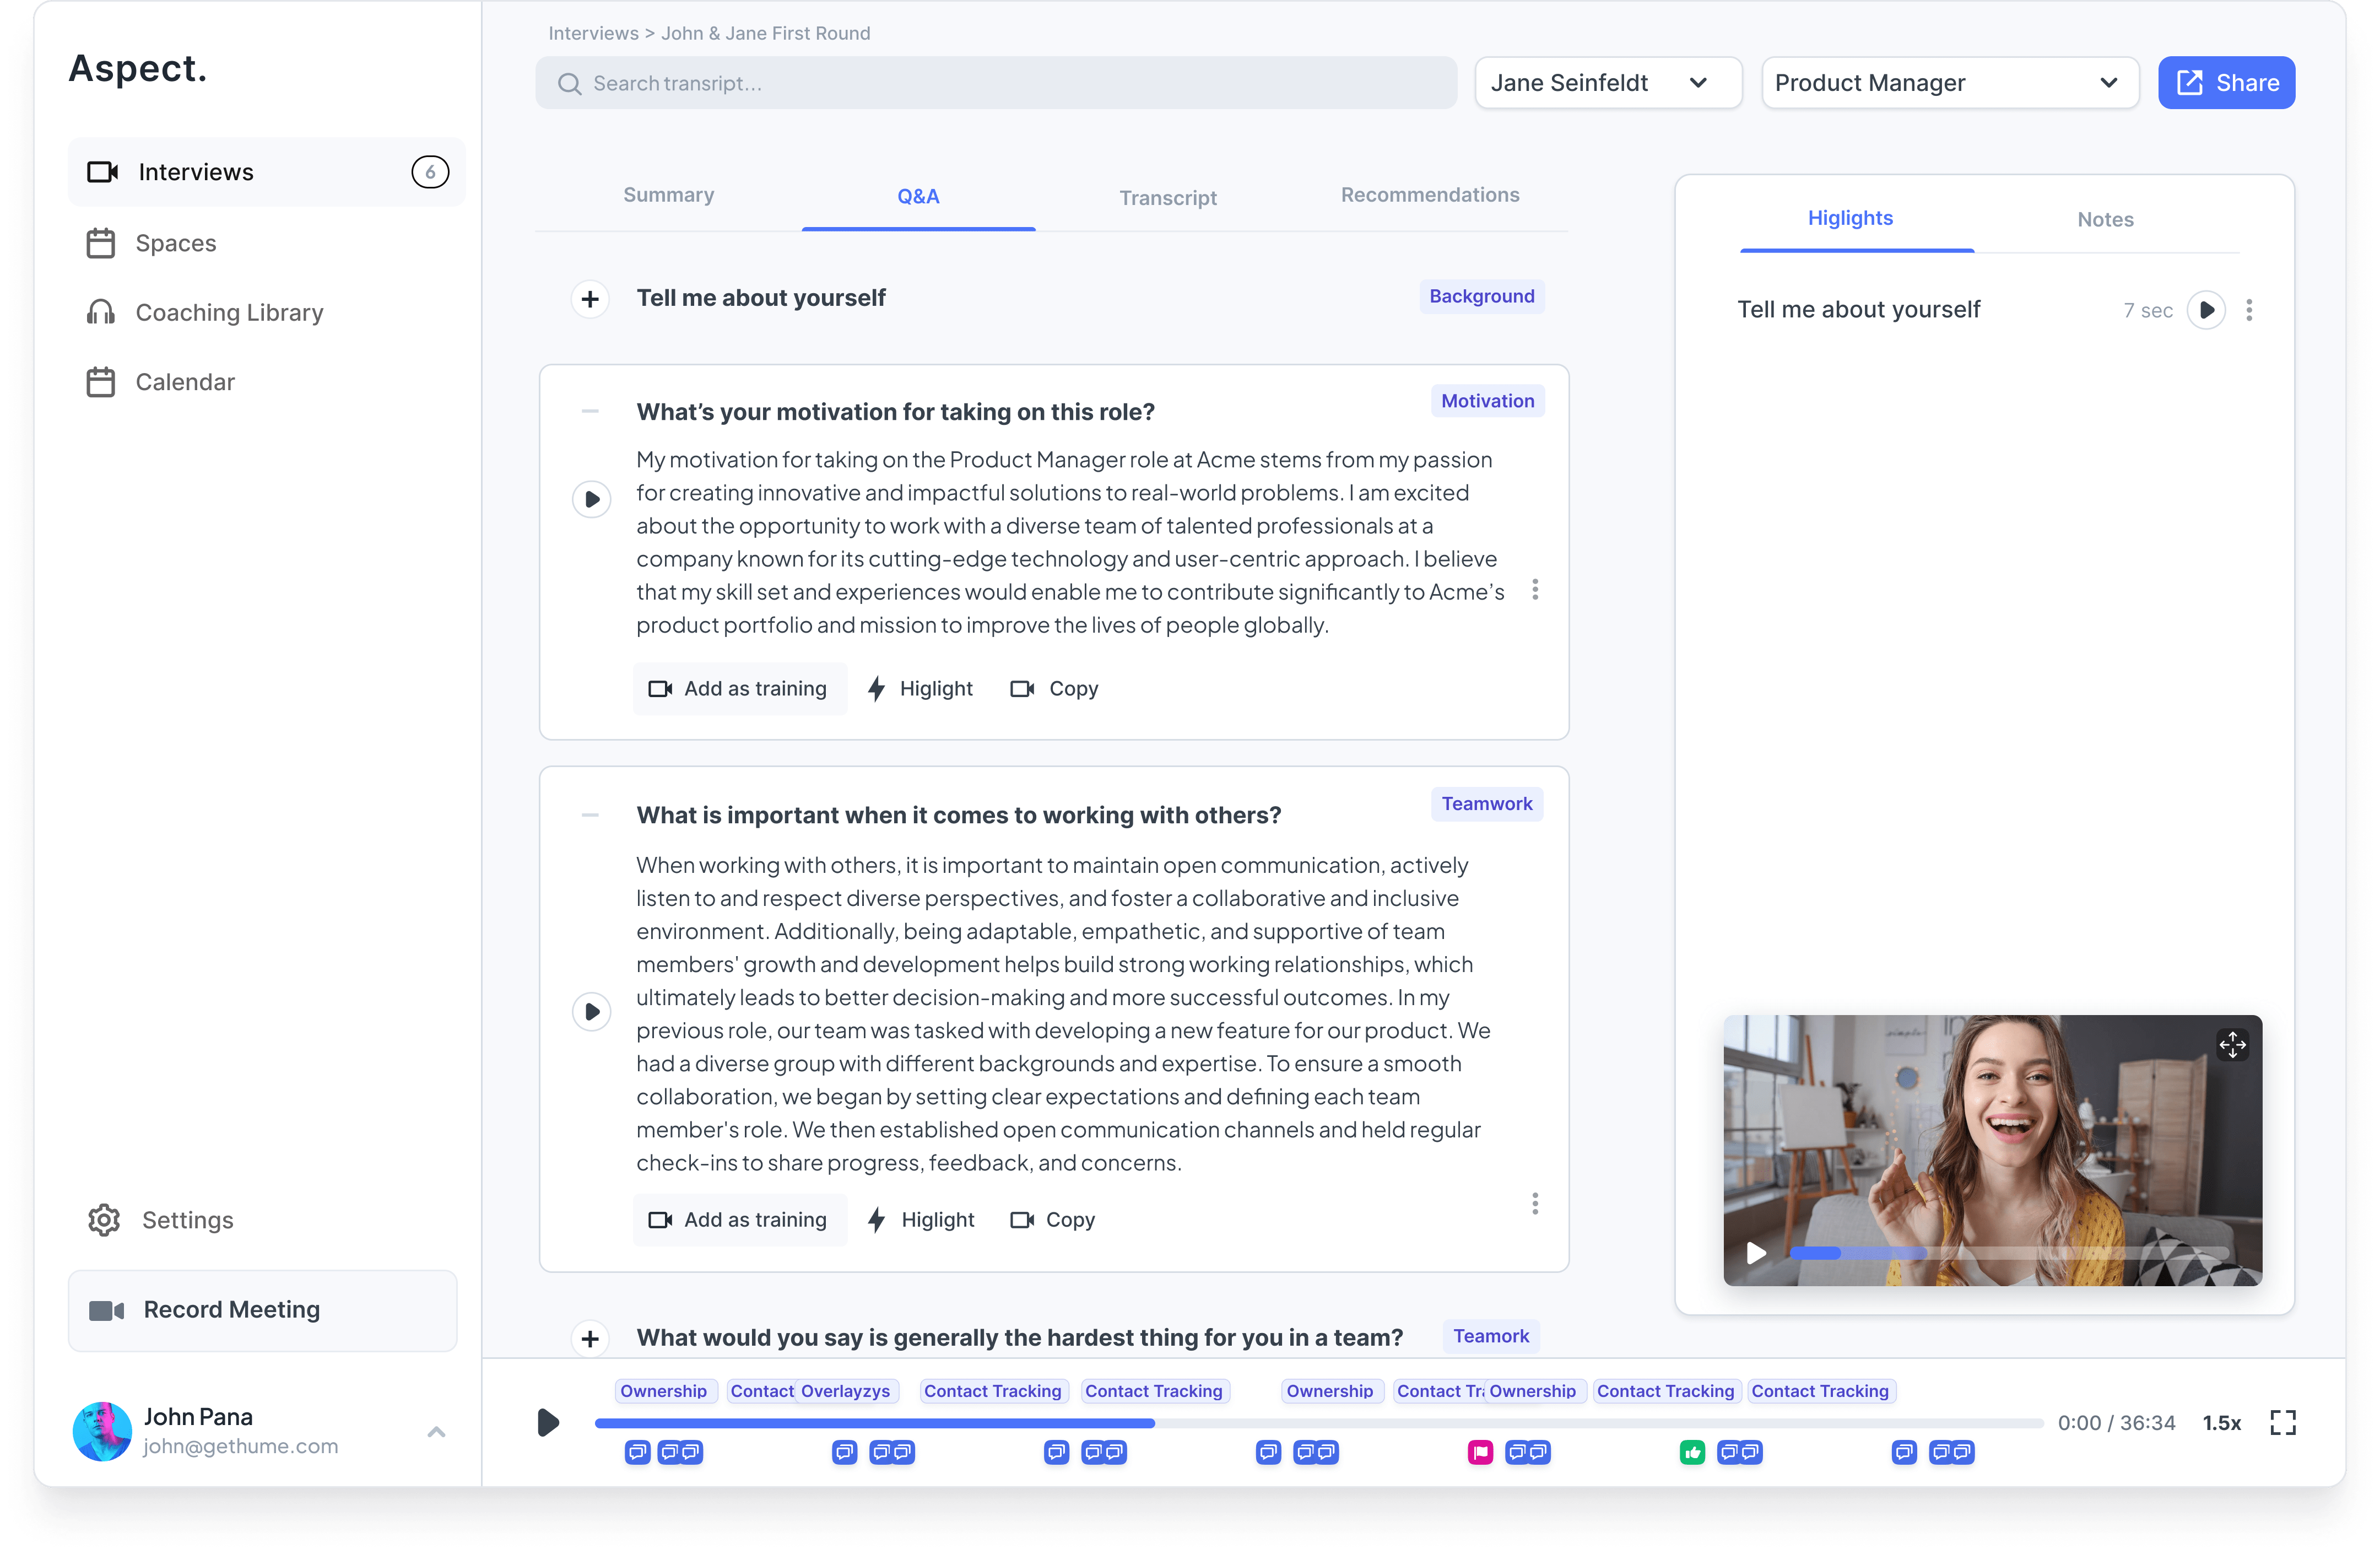
Task: Change the 1.5x playback speed
Action: click(2222, 1422)
